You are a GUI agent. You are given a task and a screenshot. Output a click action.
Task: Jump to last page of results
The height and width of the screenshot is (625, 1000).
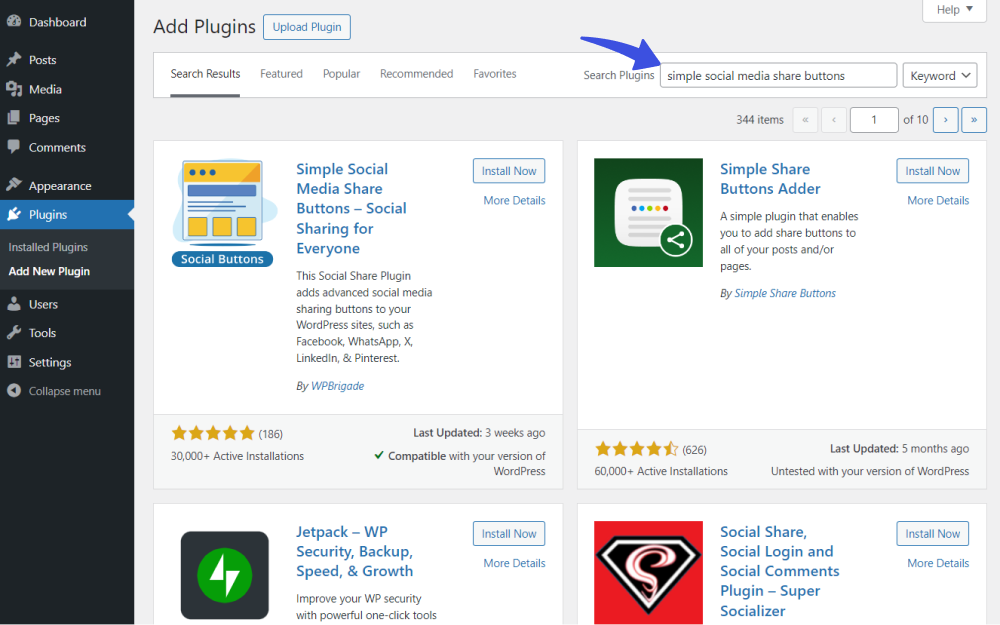pos(974,119)
